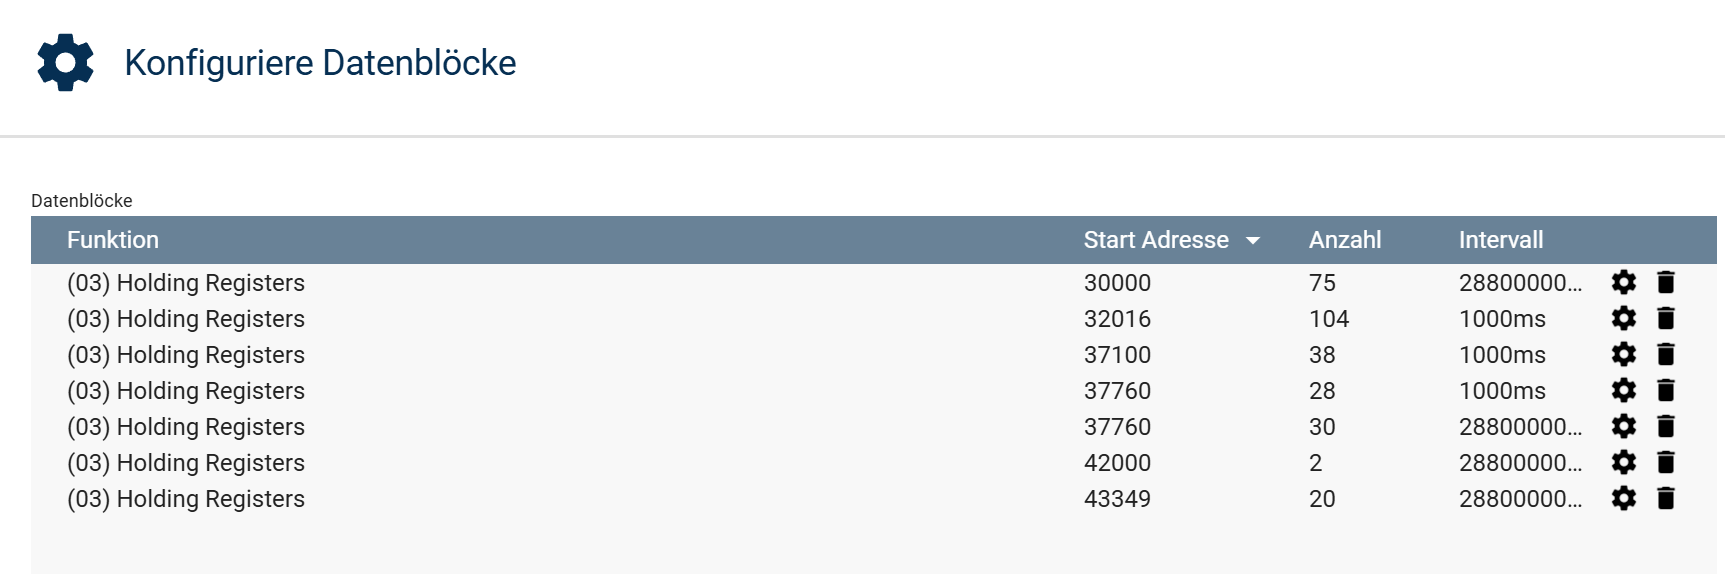Toggle the sort arrow next to Start Adresse
The image size is (1725, 574).
[1253, 241]
